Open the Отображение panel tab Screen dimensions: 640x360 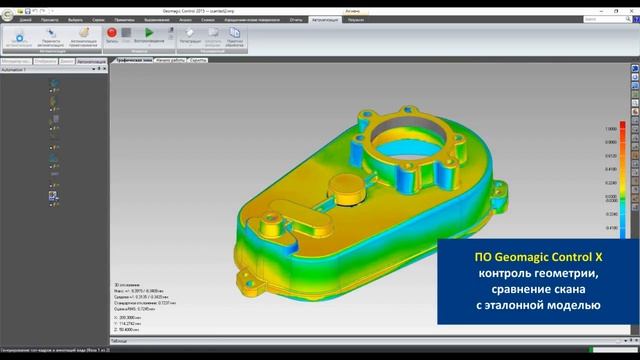click(45, 61)
